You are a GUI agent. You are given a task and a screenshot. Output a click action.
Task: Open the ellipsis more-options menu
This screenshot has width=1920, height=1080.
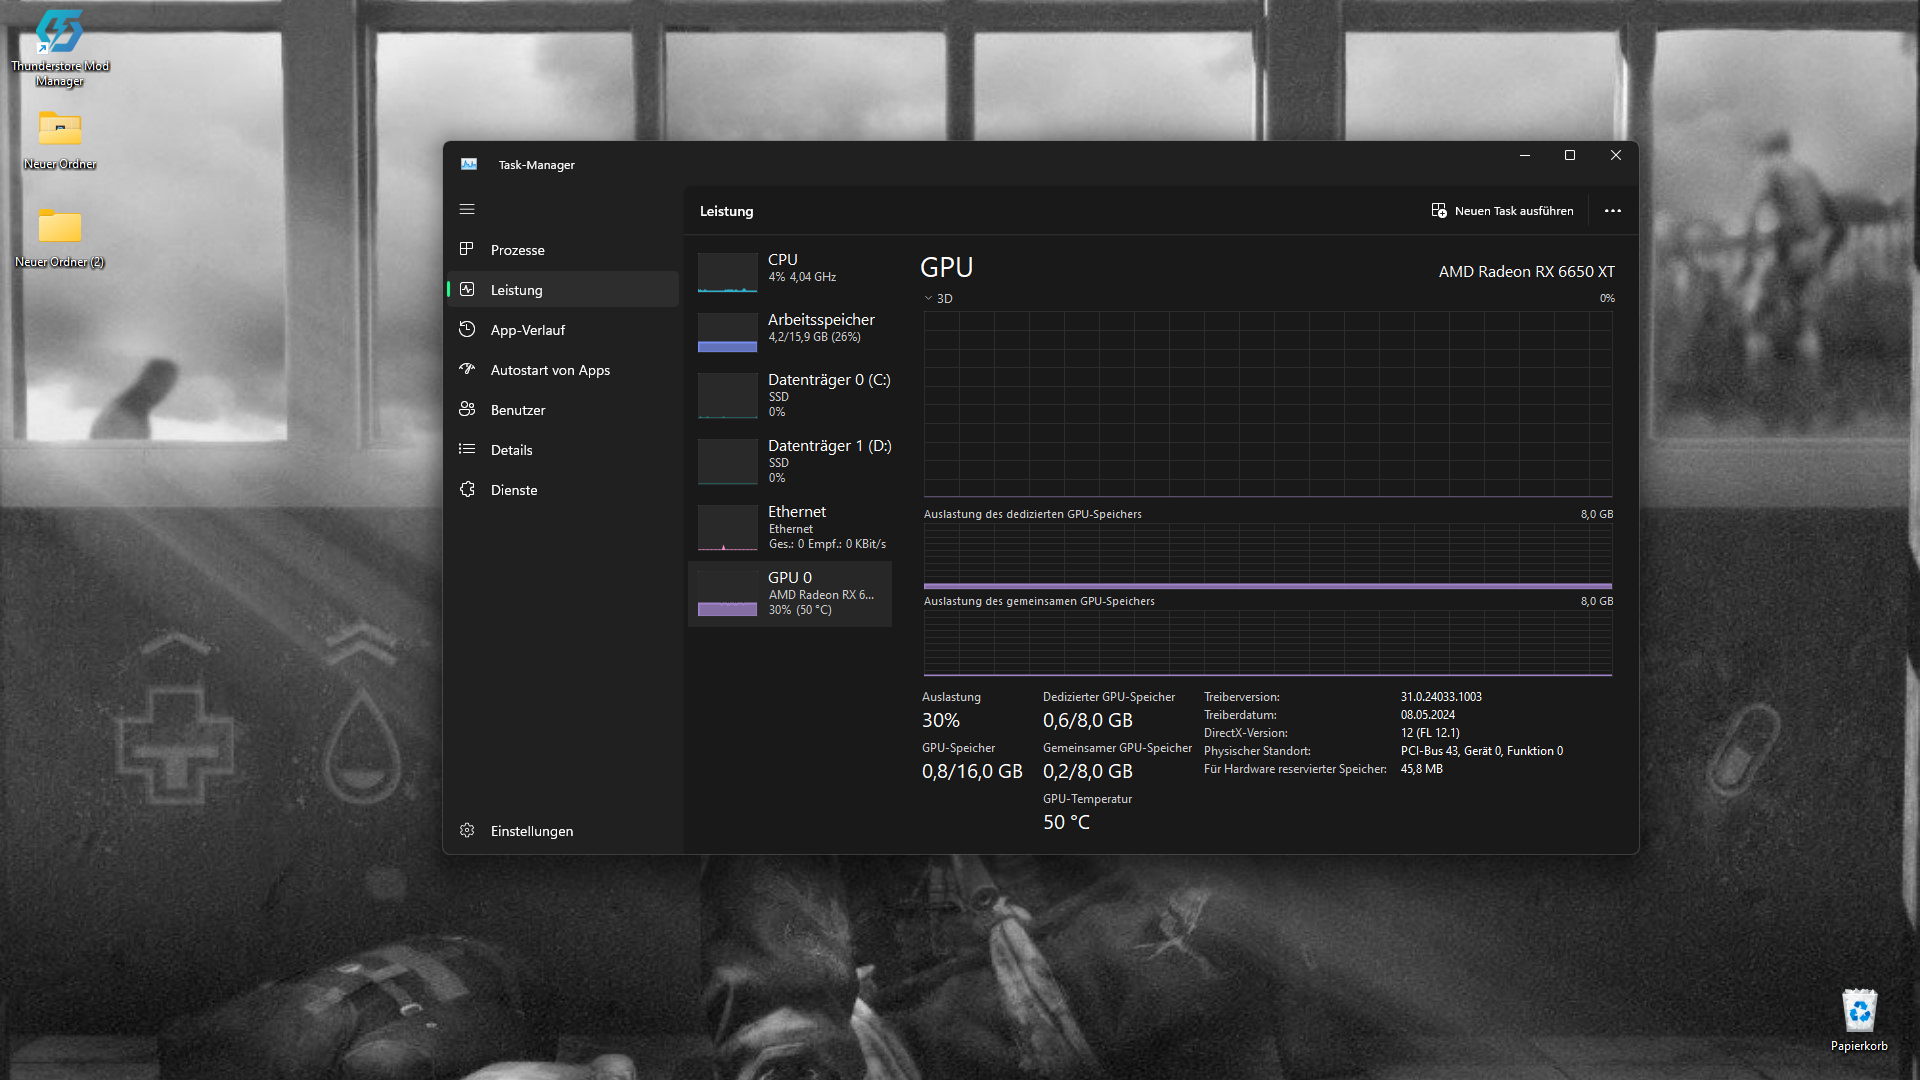pyautogui.click(x=1612, y=211)
